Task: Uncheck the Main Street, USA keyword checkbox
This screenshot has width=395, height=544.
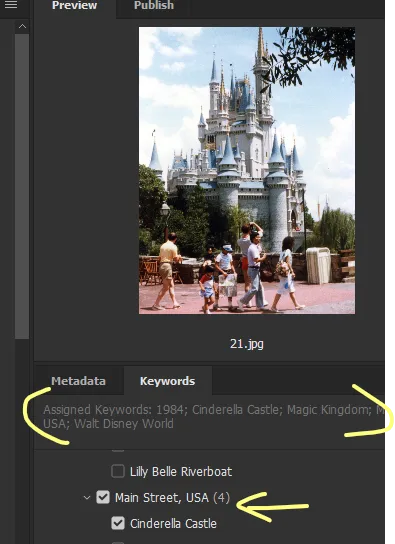Action: [103, 497]
